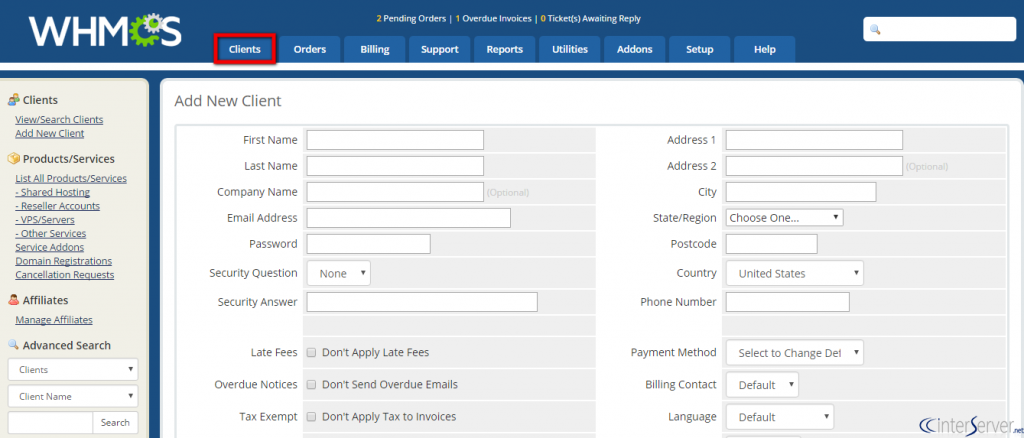Open Reseller Accounts link

(x=57, y=206)
